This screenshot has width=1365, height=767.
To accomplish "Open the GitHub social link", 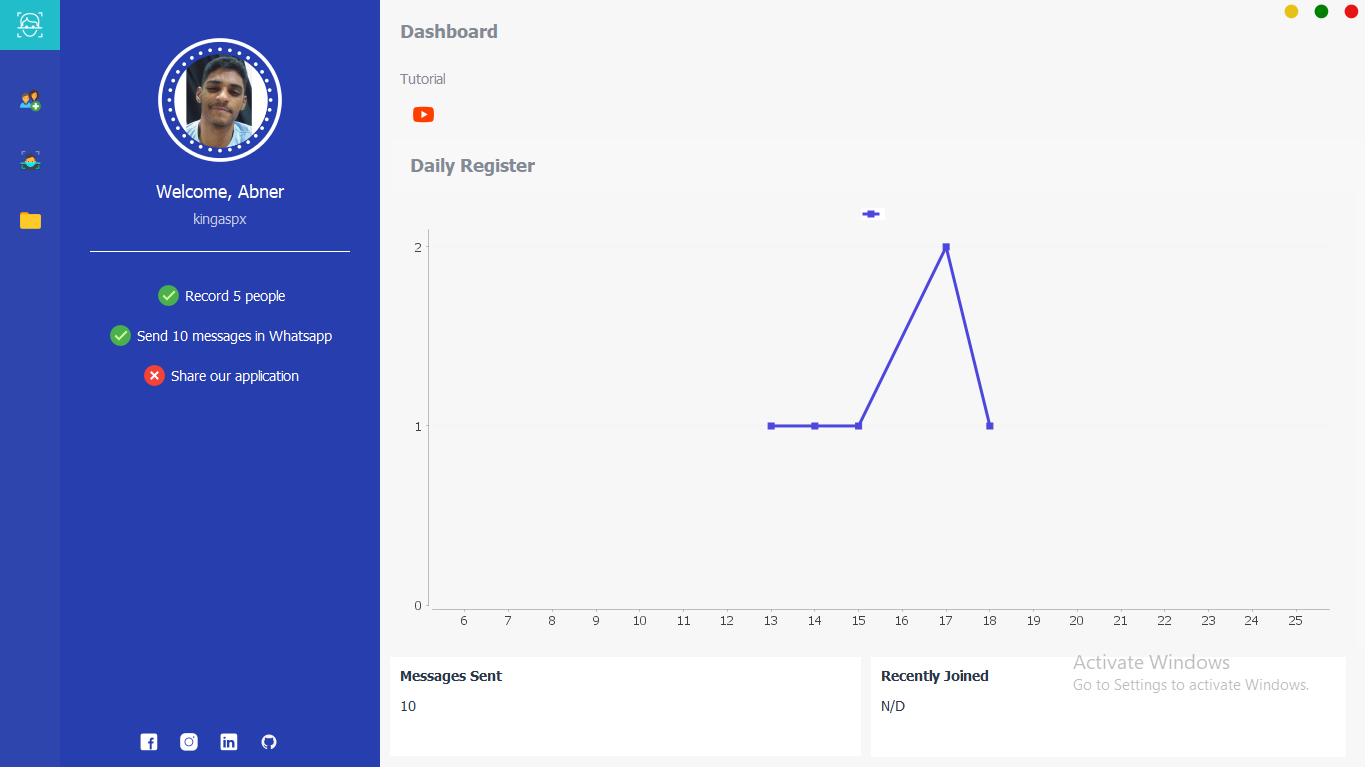I will pos(268,742).
